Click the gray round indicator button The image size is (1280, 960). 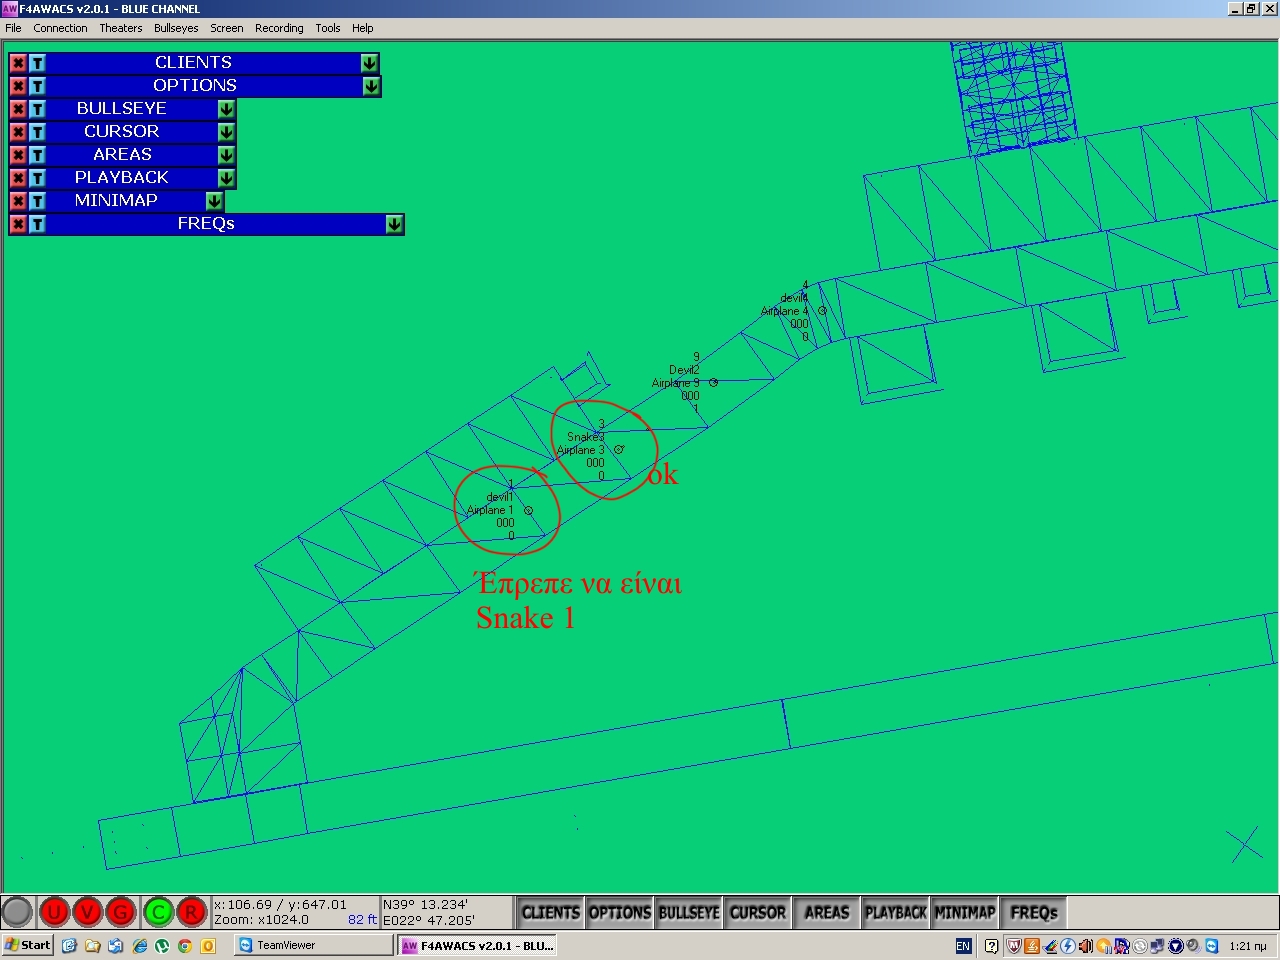point(17,912)
